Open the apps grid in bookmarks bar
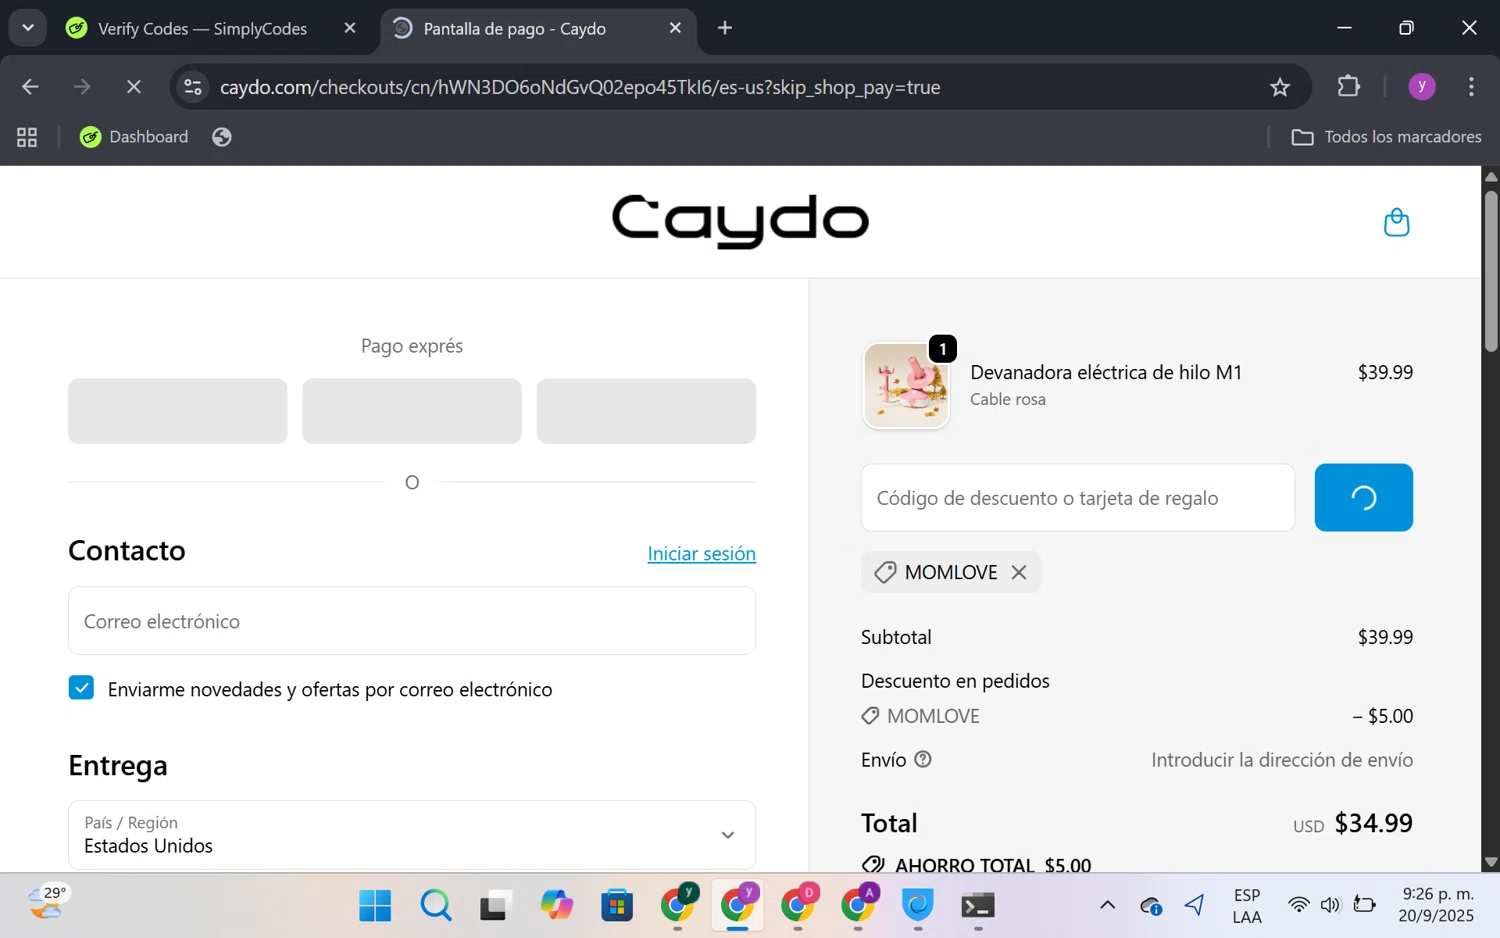The image size is (1500, 938). (27, 137)
